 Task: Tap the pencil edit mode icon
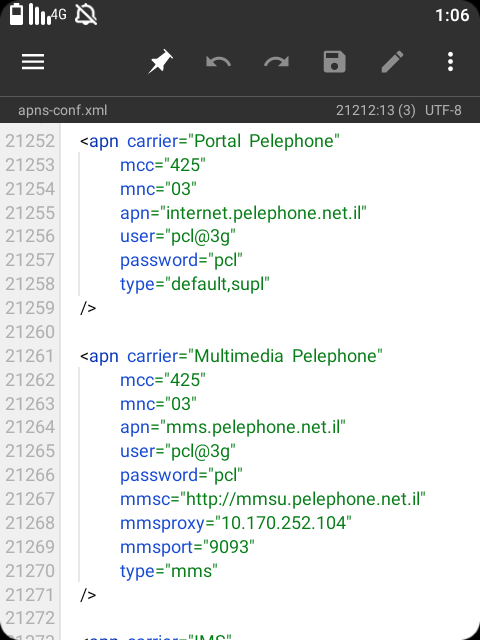[392, 62]
